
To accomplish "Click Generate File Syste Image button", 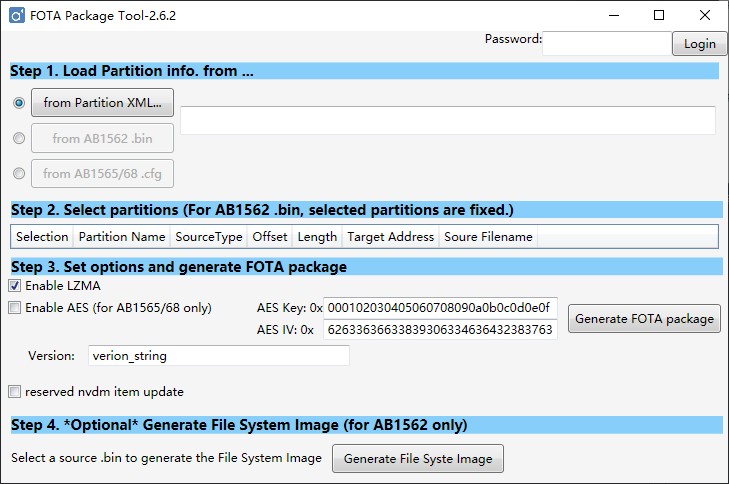I will pyautogui.click(x=418, y=459).
